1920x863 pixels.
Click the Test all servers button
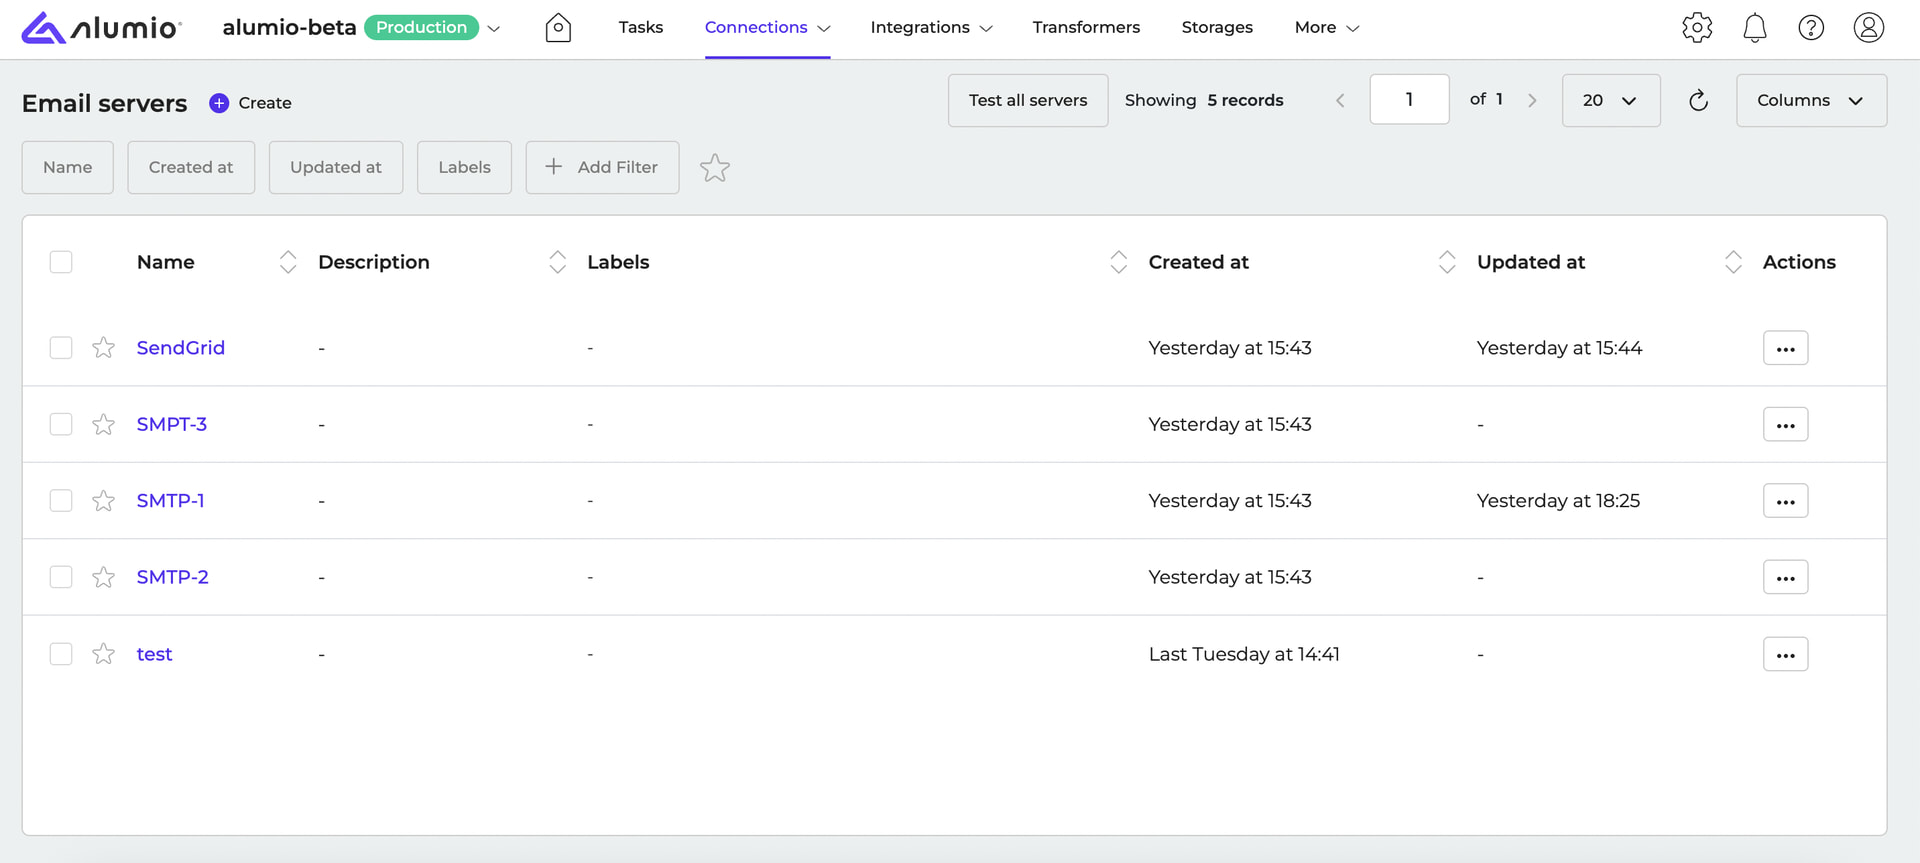pos(1027,100)
